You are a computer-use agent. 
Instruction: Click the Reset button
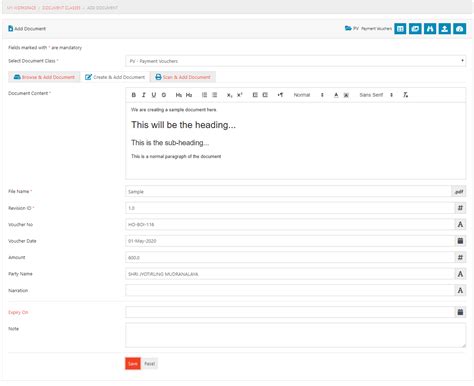coord(150,364)
